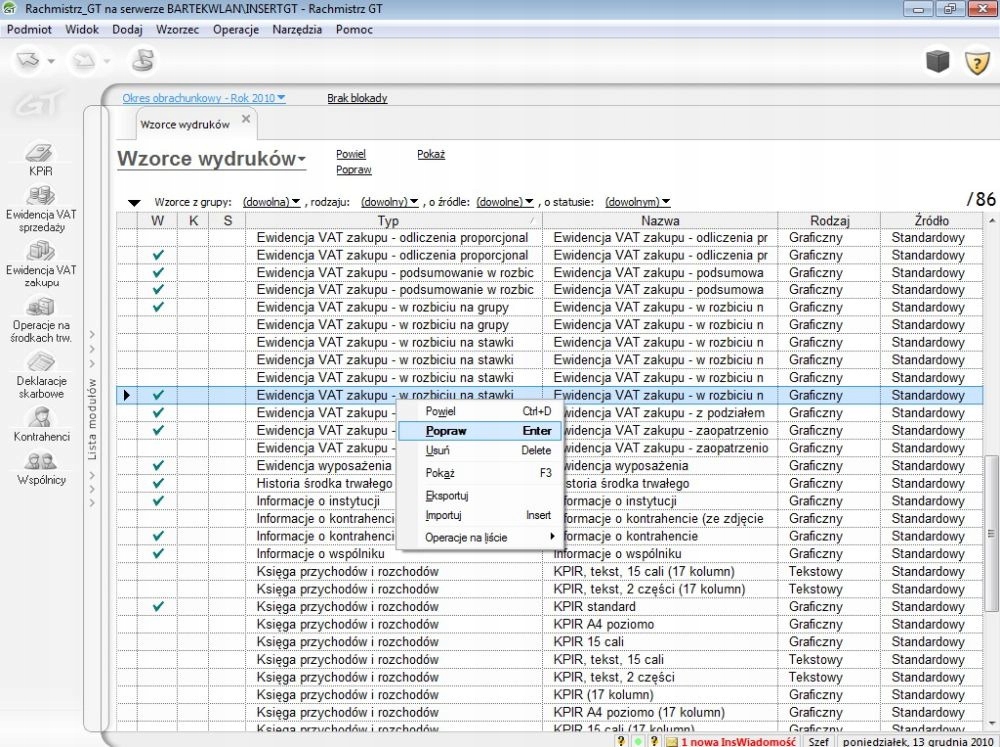Open the Wspólnicy module
The image size is (1000, 747).
40,463
